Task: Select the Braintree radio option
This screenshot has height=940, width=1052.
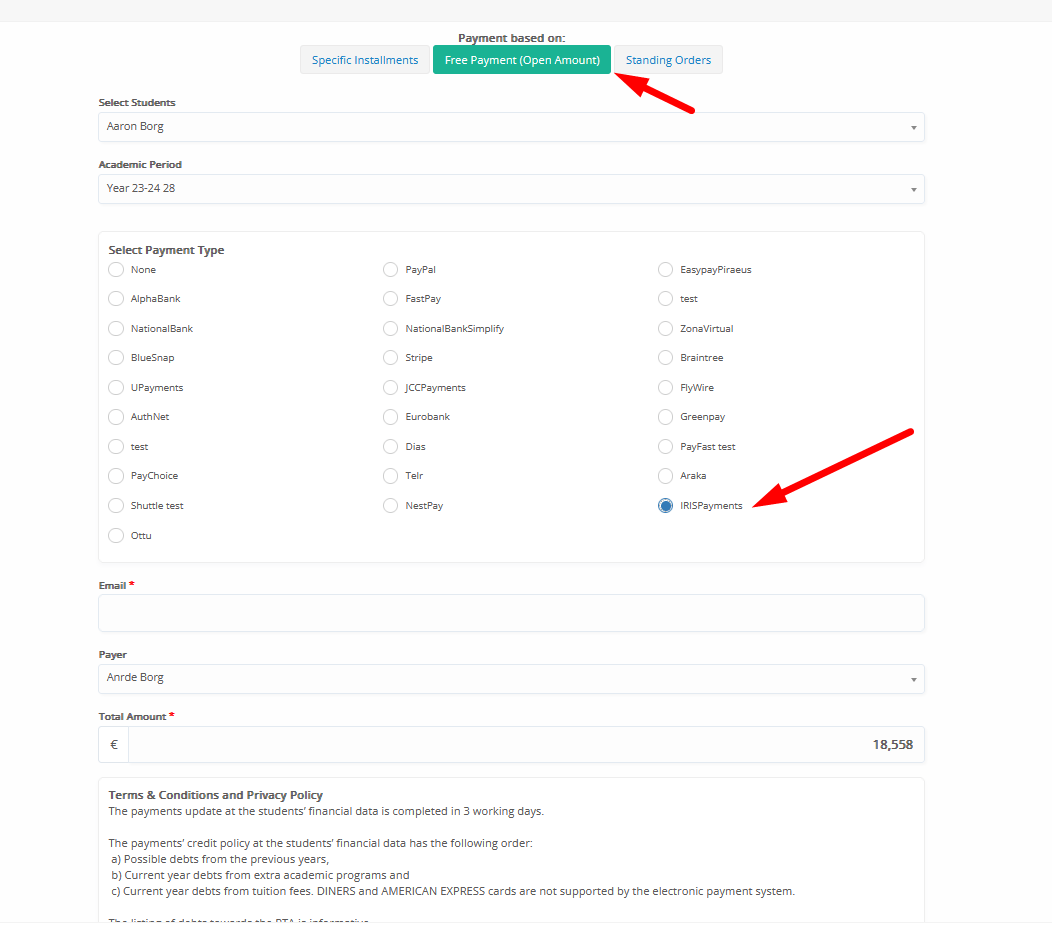Action: (666, 358)
